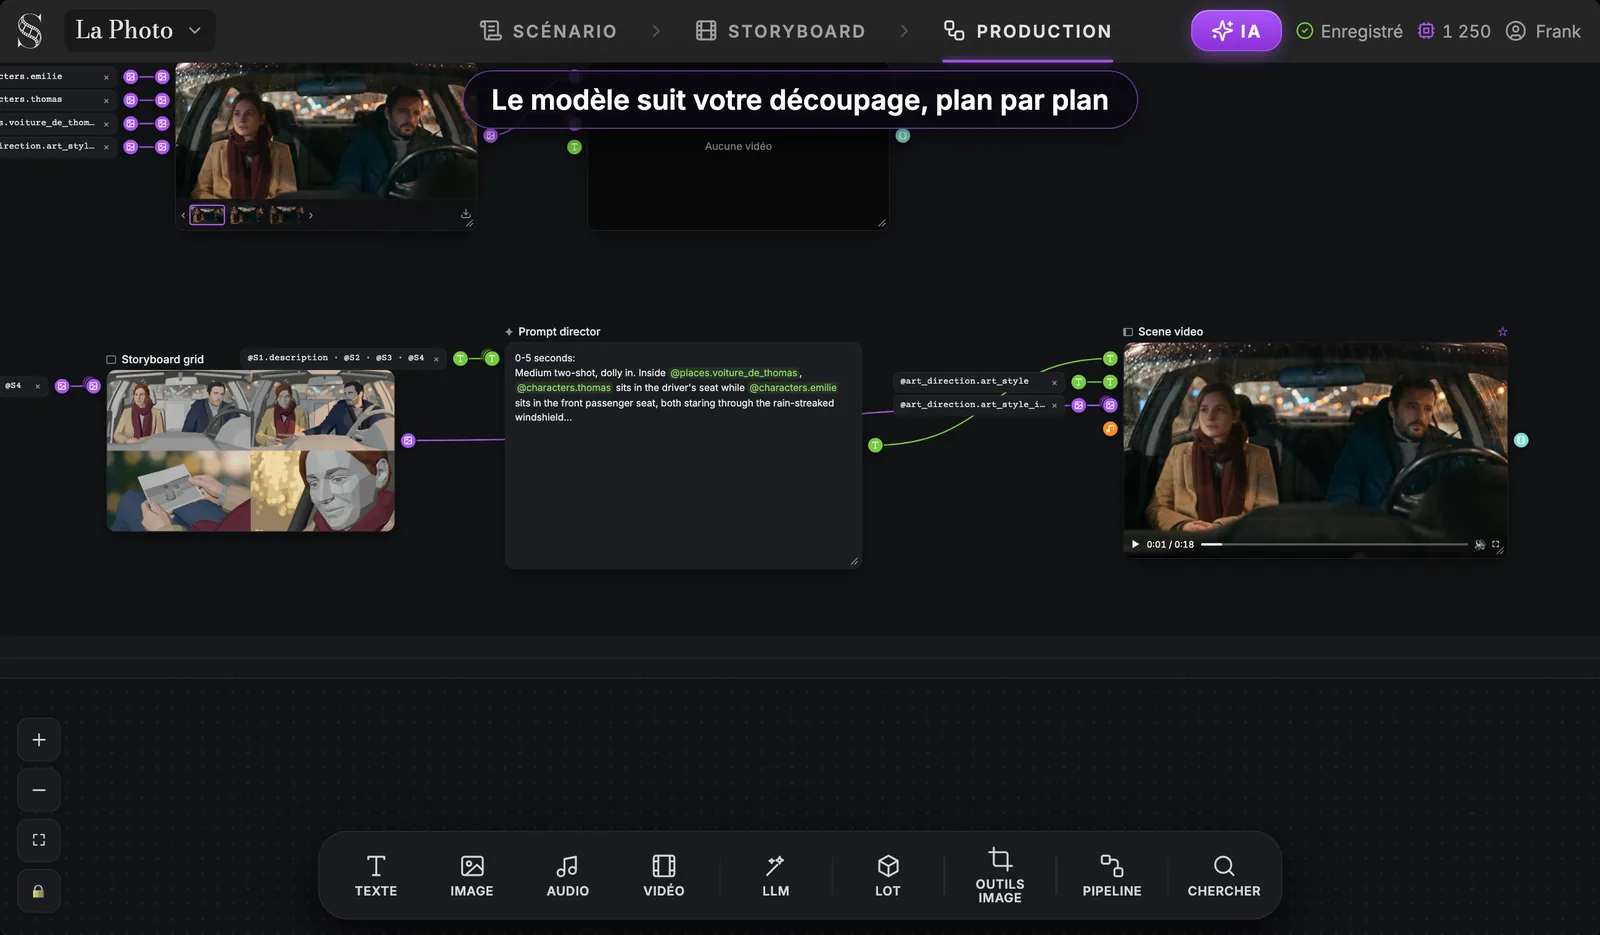Select second thumbnail in top image node

[246, 215]
